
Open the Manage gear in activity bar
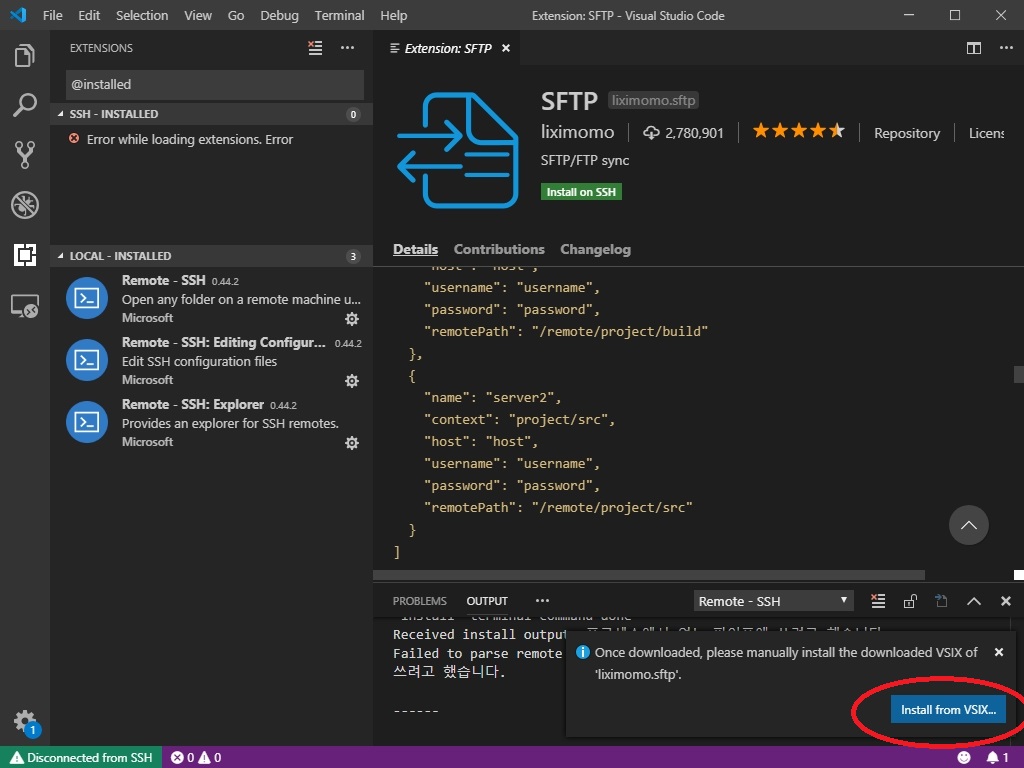pos(26,722)
